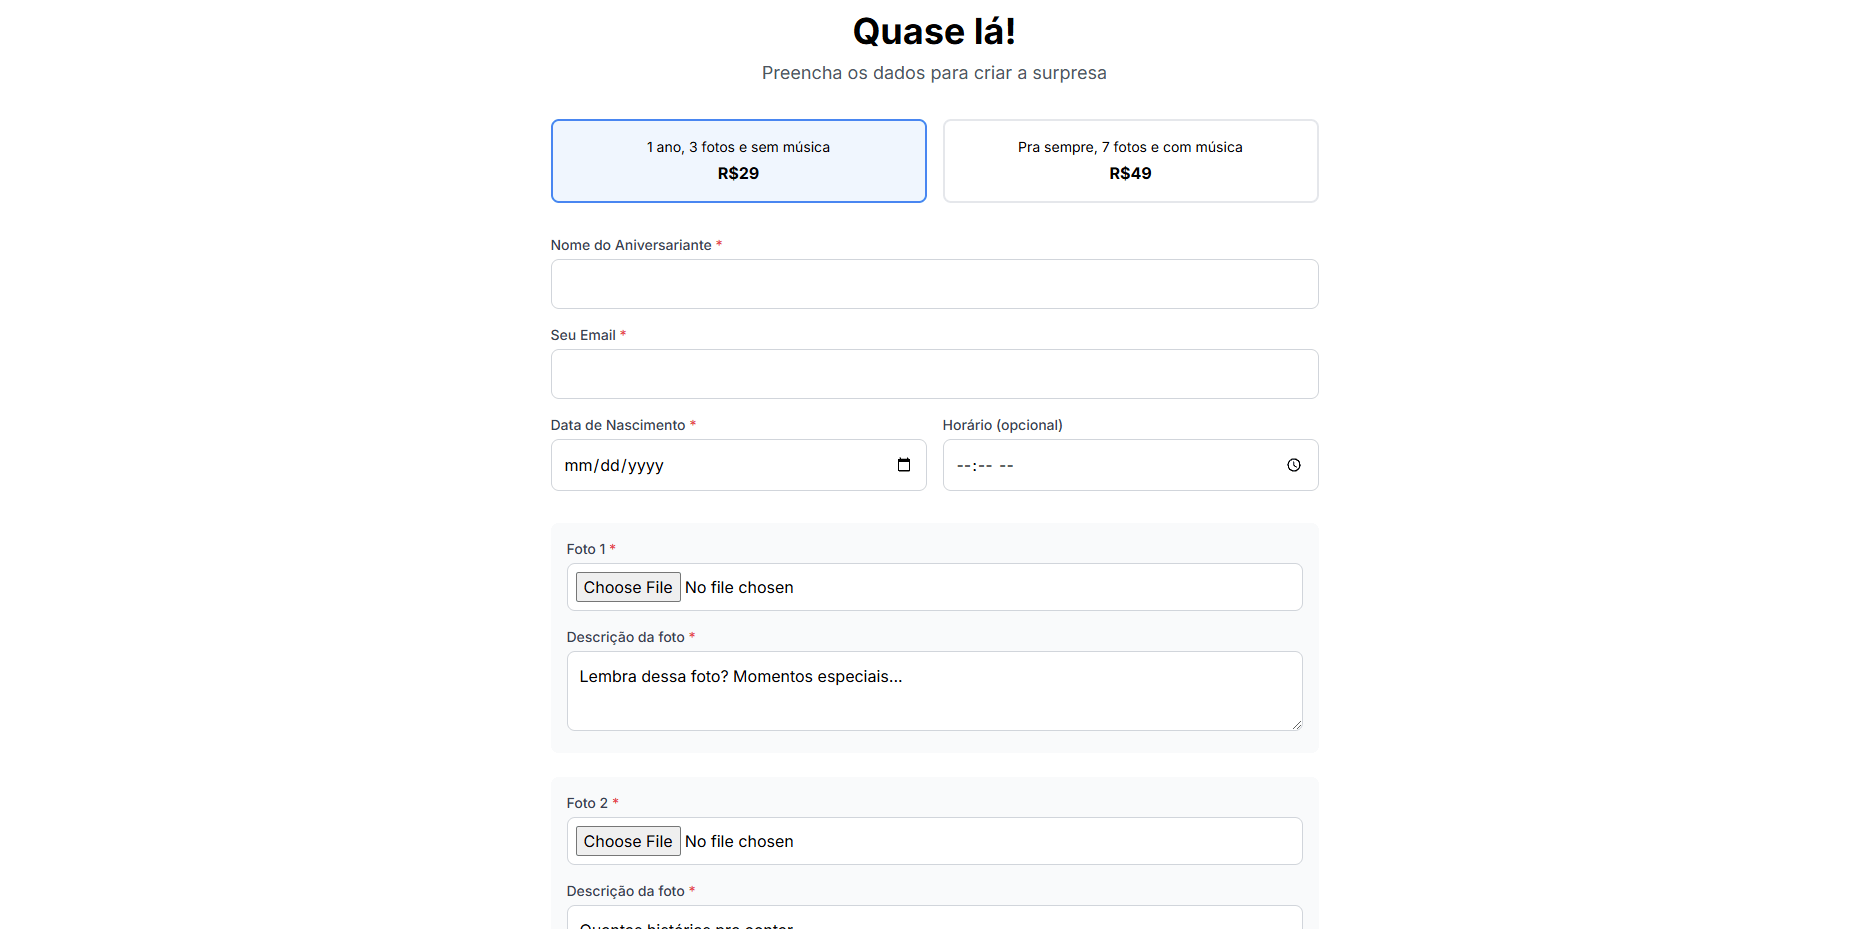
Task: Grab the resize handle of Foto 1 description
Action: pyautogui.click(x=1296, y=724)
